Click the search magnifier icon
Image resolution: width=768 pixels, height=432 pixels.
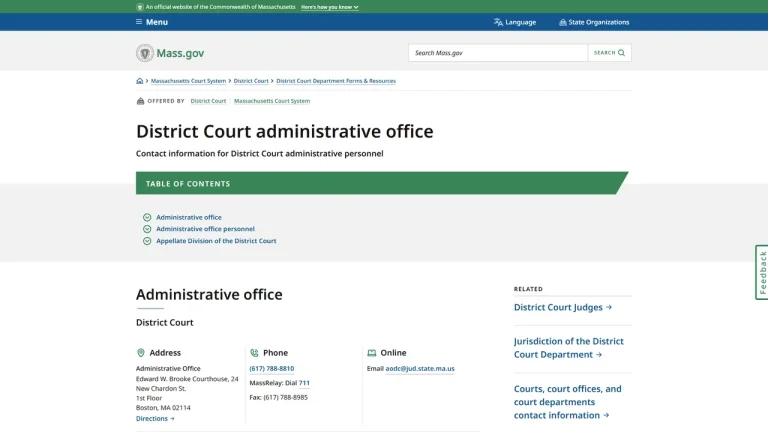point(621,53)
